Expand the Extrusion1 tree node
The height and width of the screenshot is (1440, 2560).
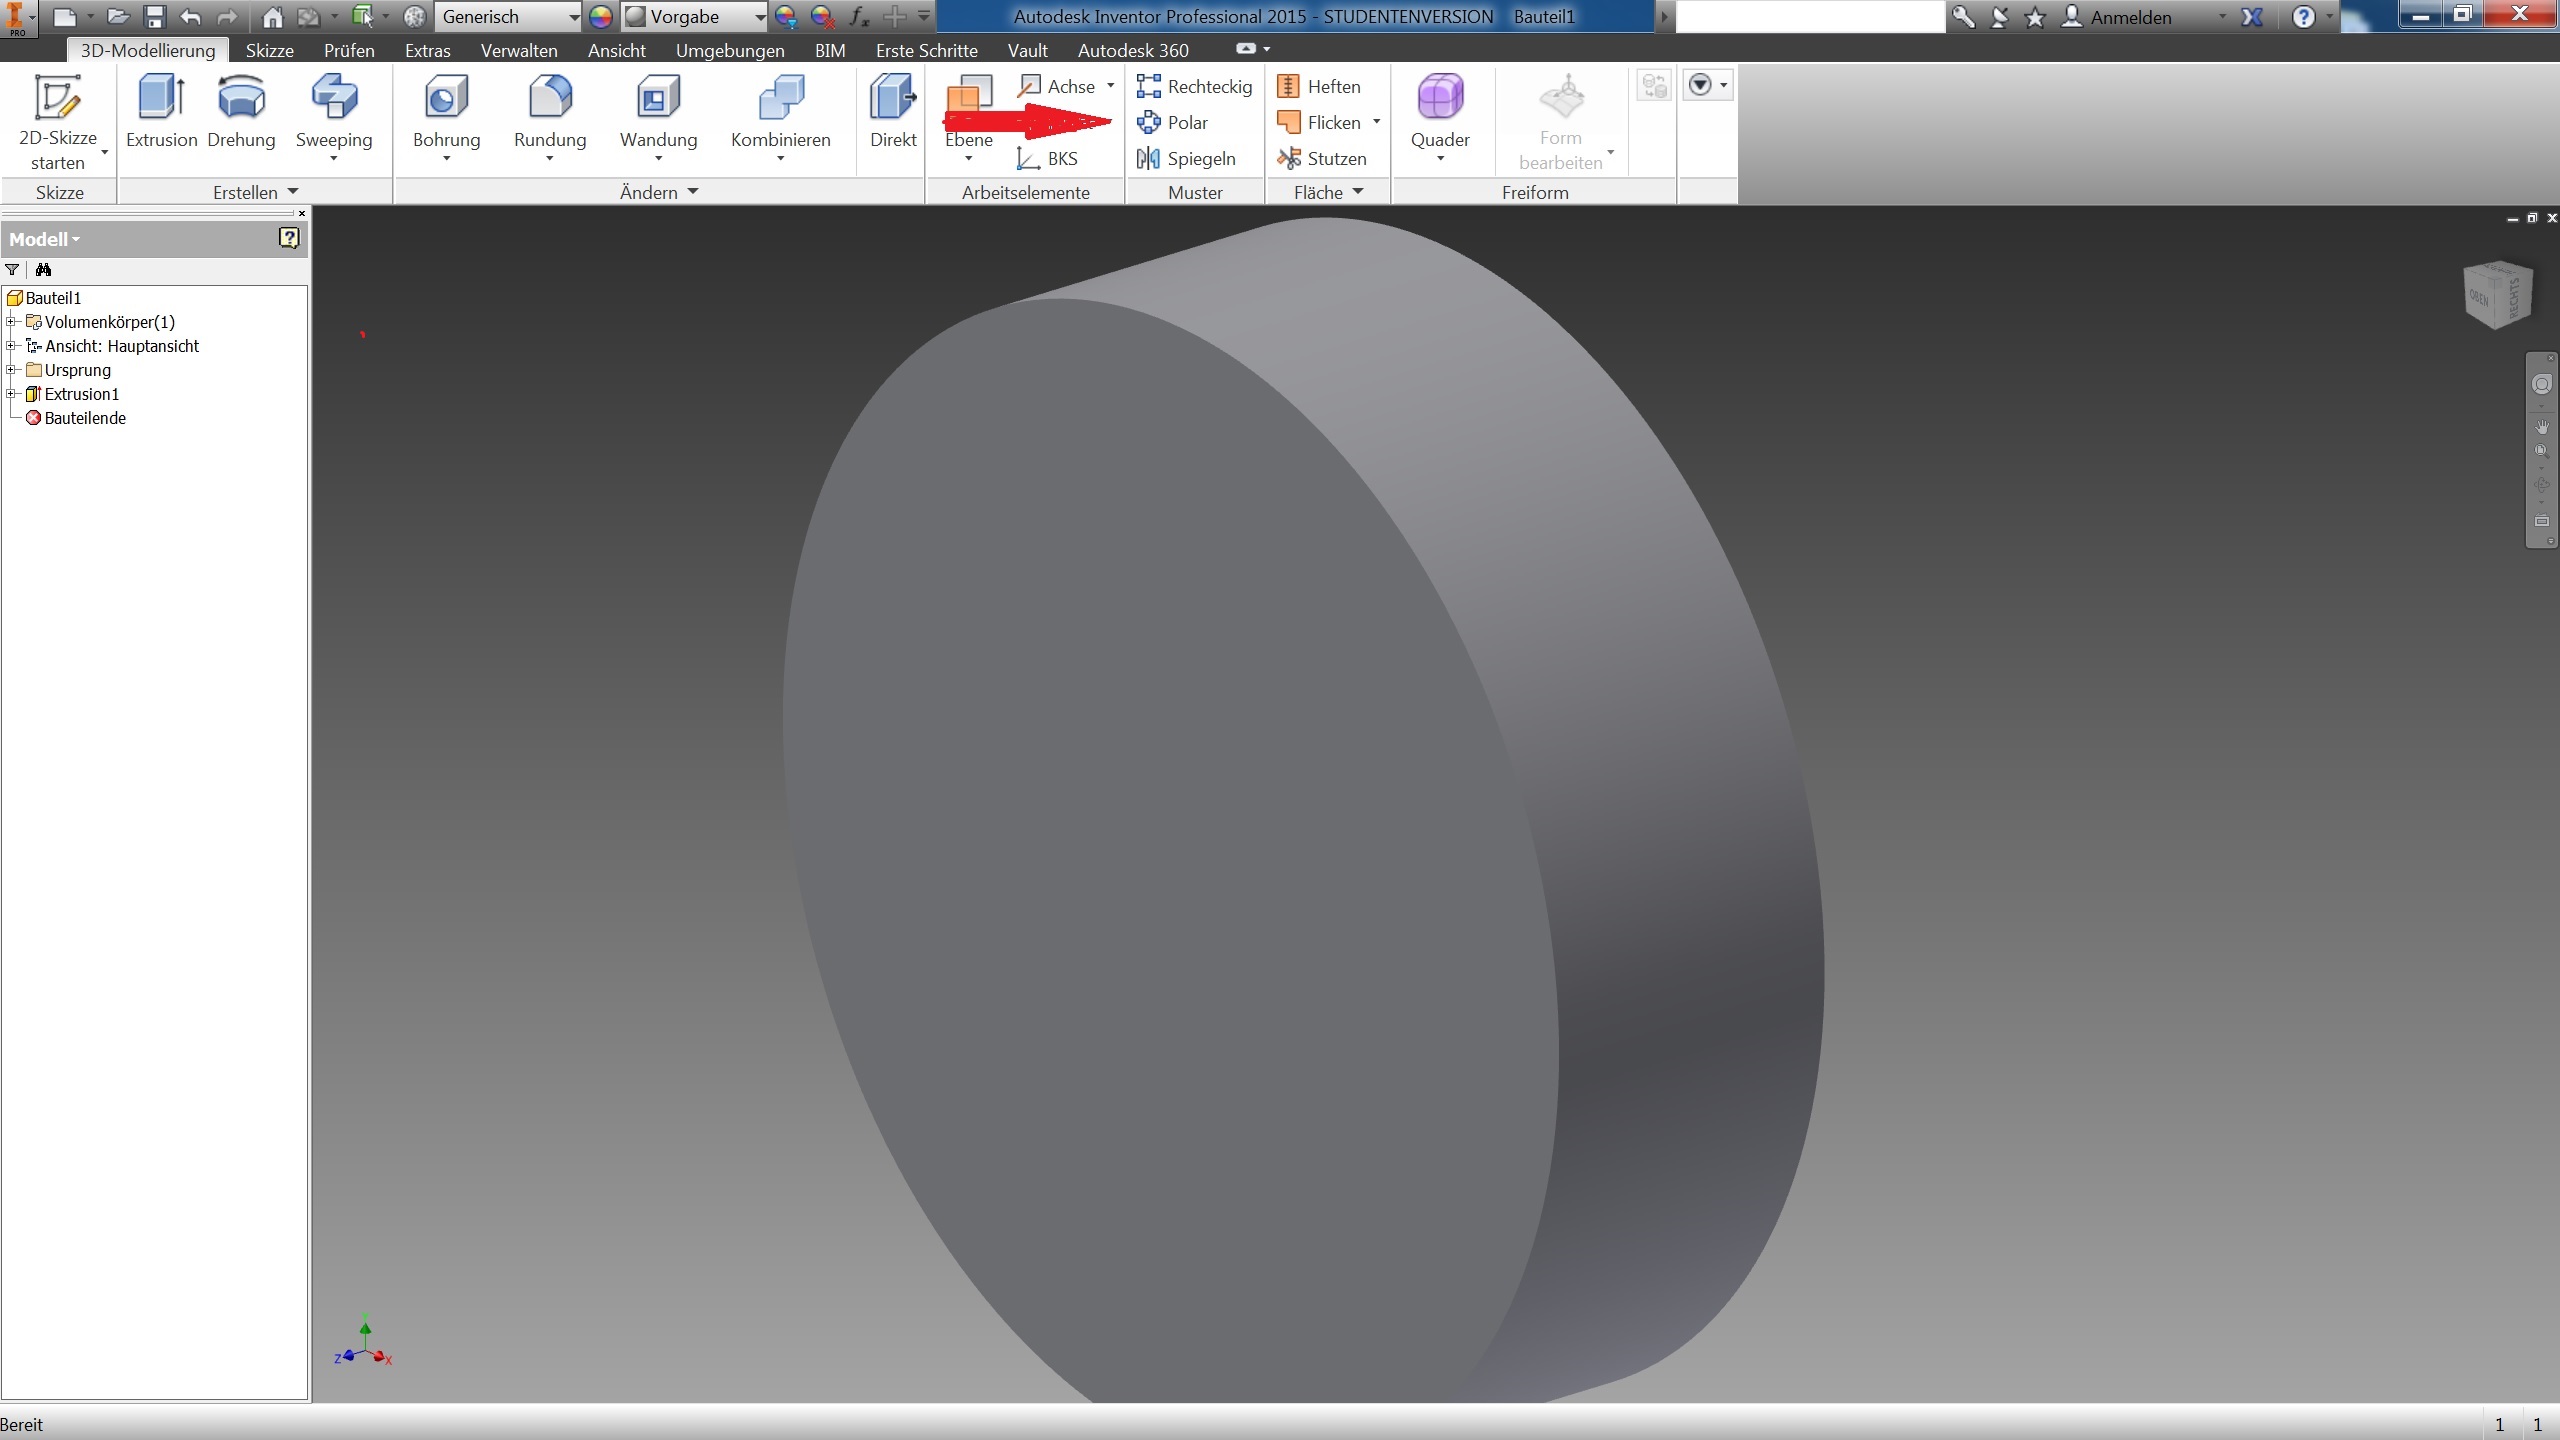click(x=11, y=394)
